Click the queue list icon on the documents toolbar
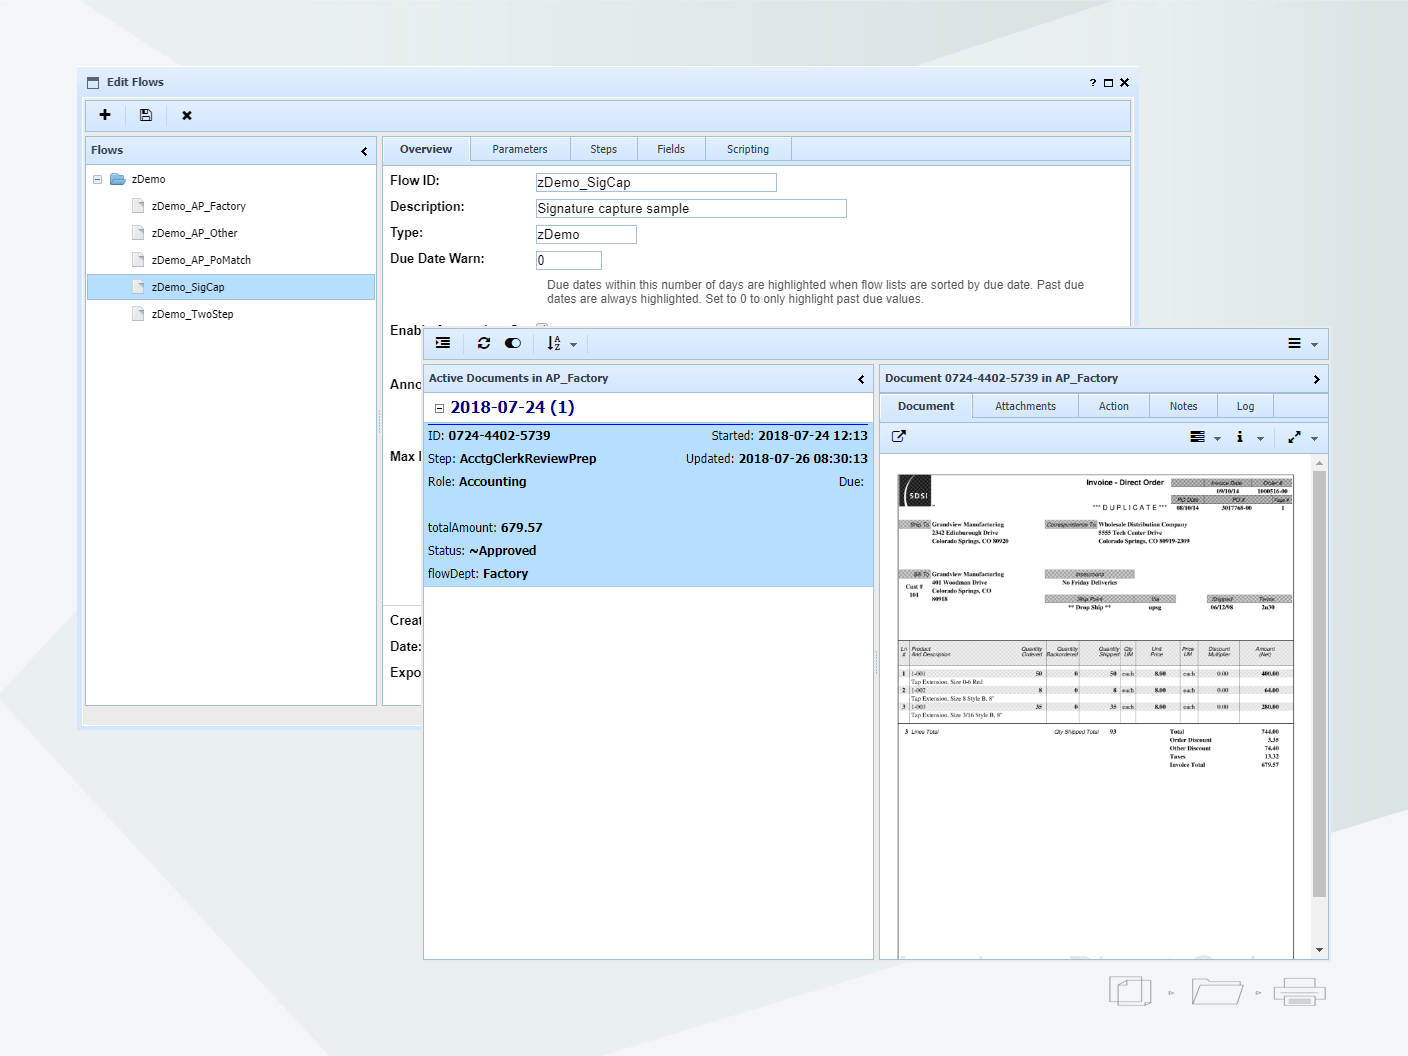The image size is (1408, 1056). (x=443, y=343)
